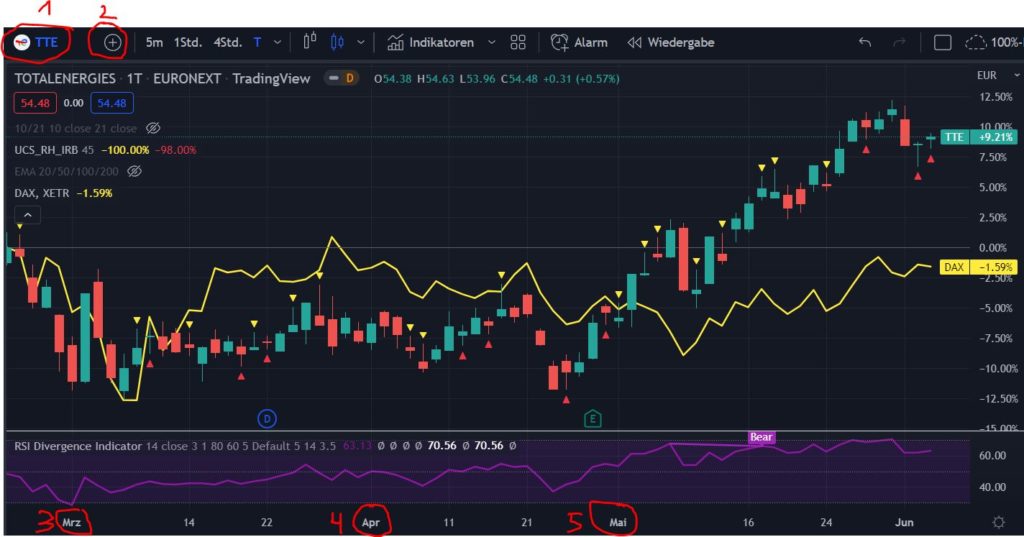This screenshot has width=1024, height=537.
Task: Click the redo arrow icon
Action: pos(899,42)
